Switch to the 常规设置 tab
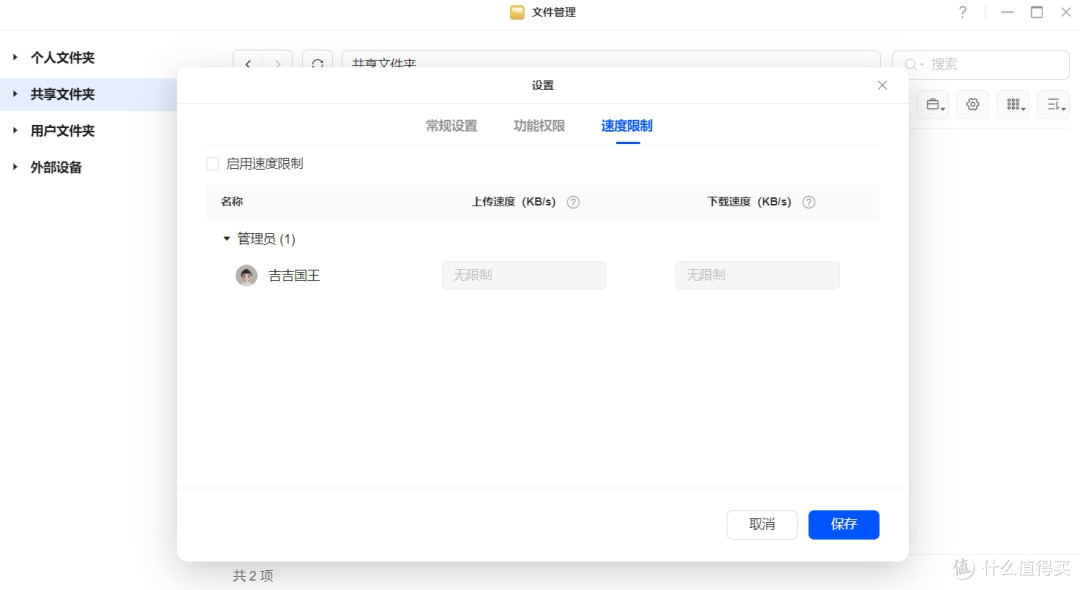 (x=451, y=126)
